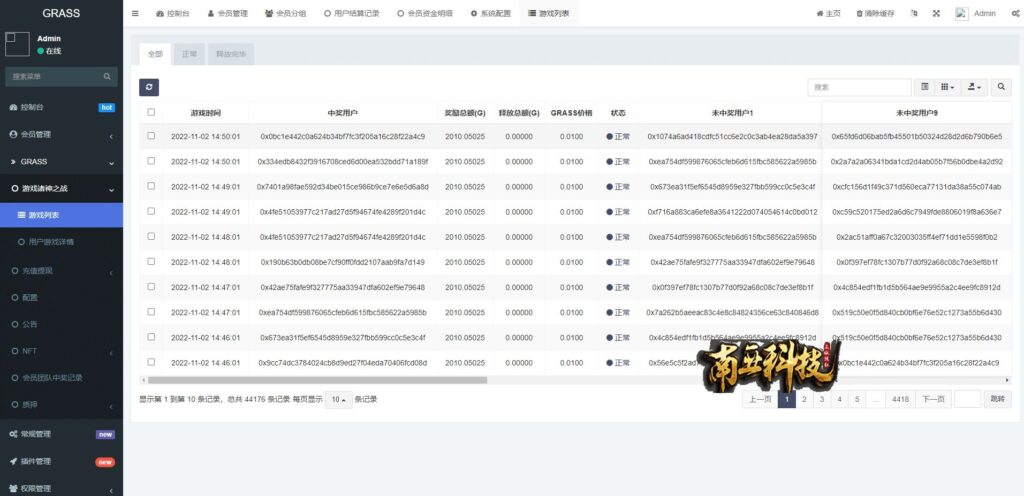
Task: Click the gears icon of 常规管理
Action: pos(13,434)
